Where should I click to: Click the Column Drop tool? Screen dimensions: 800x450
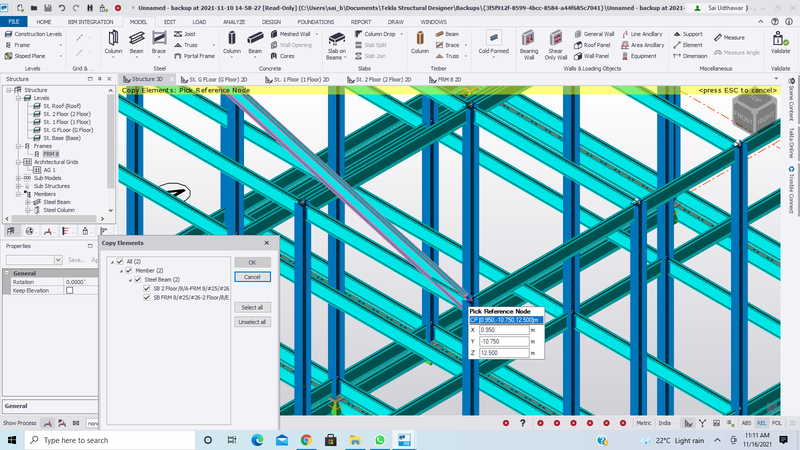click(376, 34)
